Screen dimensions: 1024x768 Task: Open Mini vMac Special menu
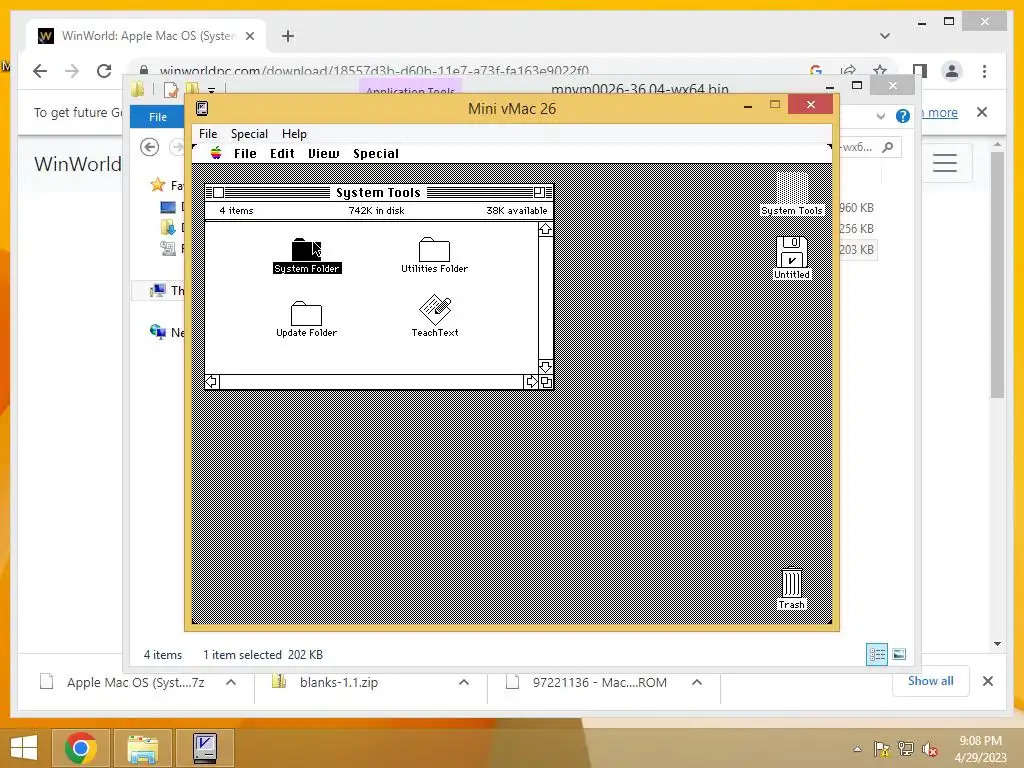pos(249,134)
